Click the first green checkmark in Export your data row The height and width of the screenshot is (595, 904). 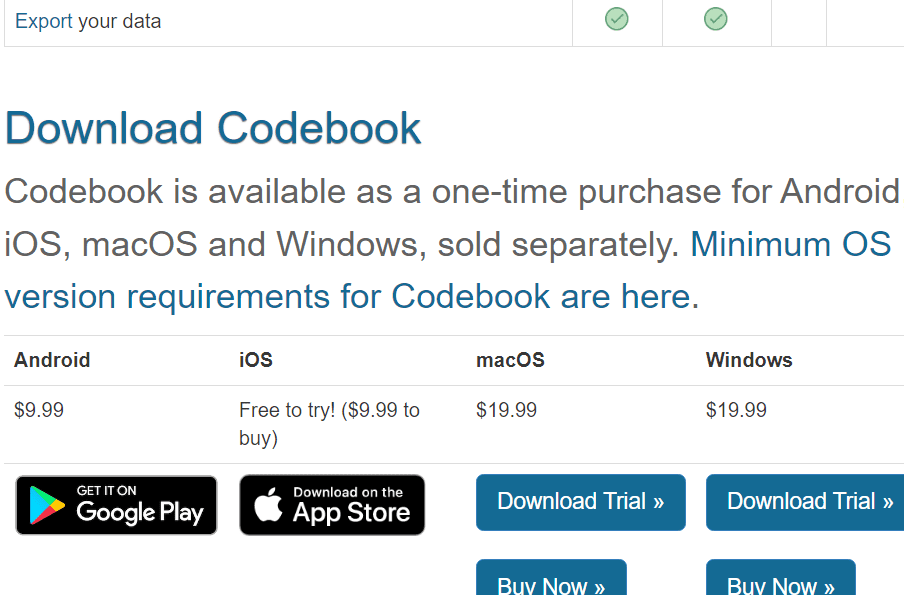point(616,19)
